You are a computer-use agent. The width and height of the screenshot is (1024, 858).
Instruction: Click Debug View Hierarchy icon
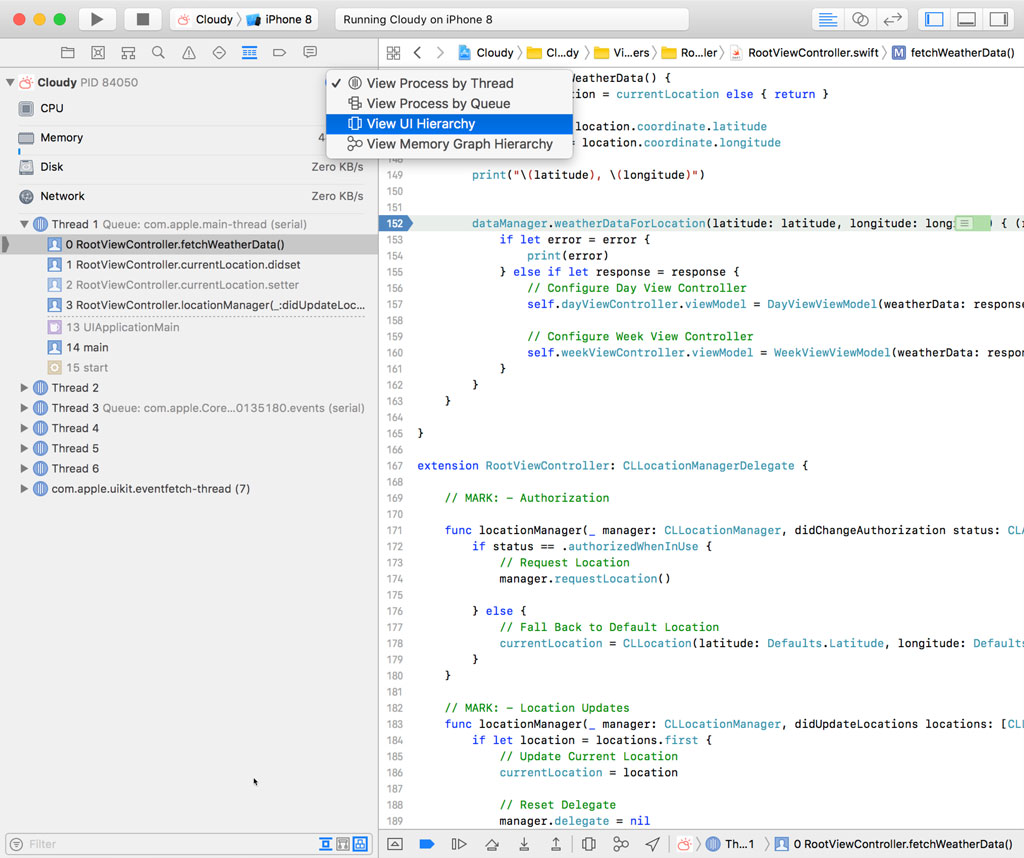coord(589,844)
